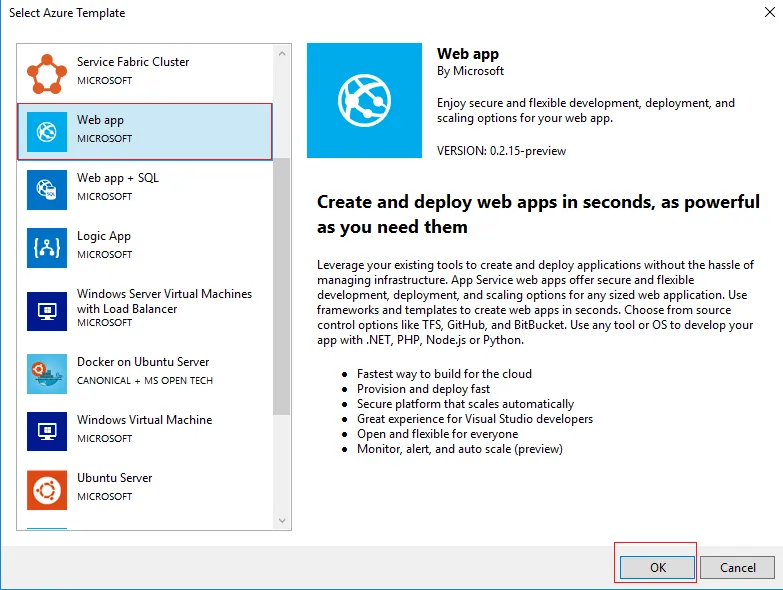
Task: Click the Web app title in details pane
Action: pos(468,53)
